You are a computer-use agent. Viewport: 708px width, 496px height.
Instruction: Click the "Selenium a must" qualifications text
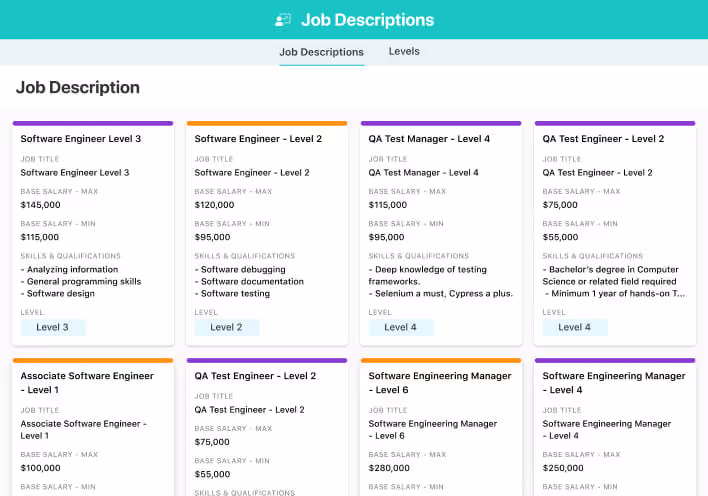440,293
